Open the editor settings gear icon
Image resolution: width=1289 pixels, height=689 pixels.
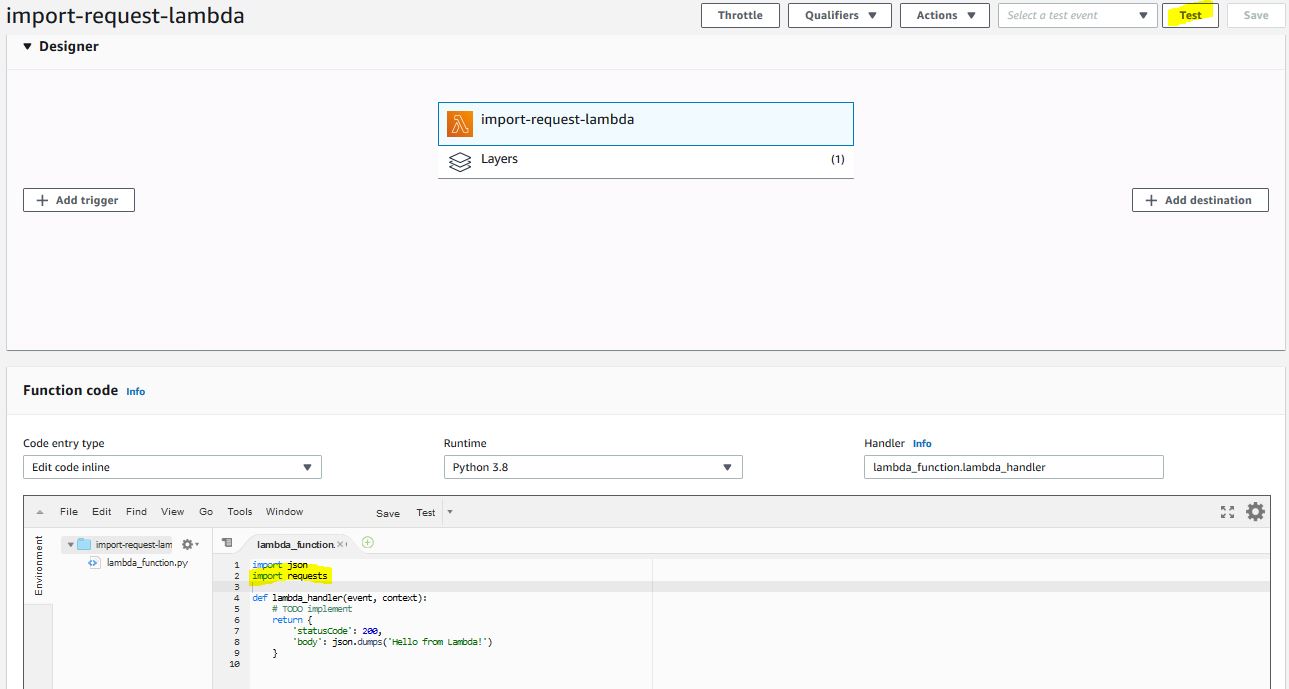tap(1255, 512)
